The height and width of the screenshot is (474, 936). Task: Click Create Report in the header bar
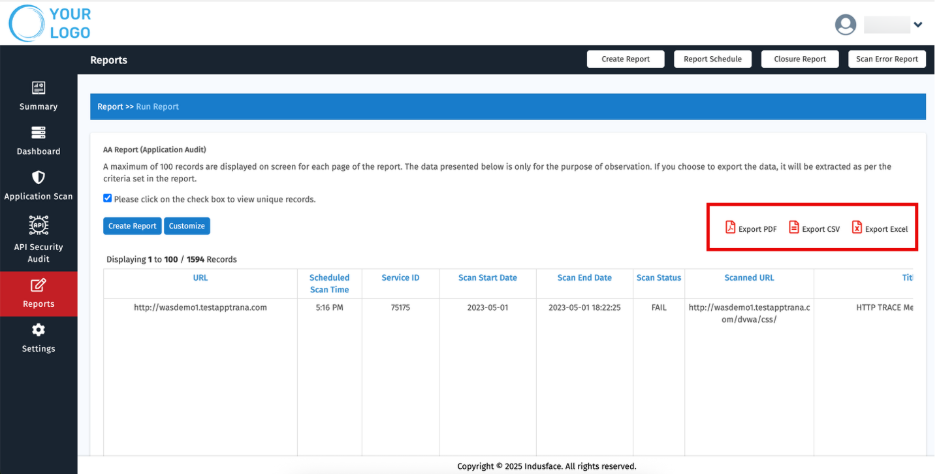click(626, 59)
